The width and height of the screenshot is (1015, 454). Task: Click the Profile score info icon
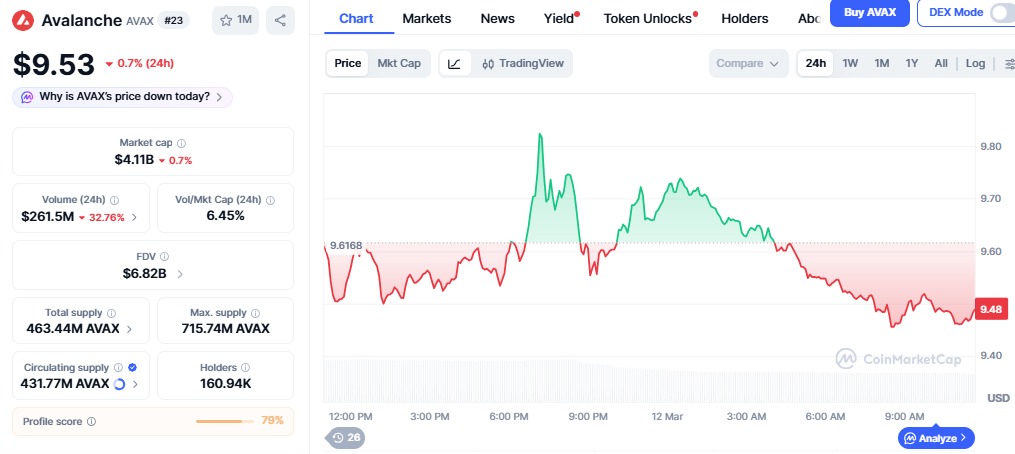tap(92, 422)
